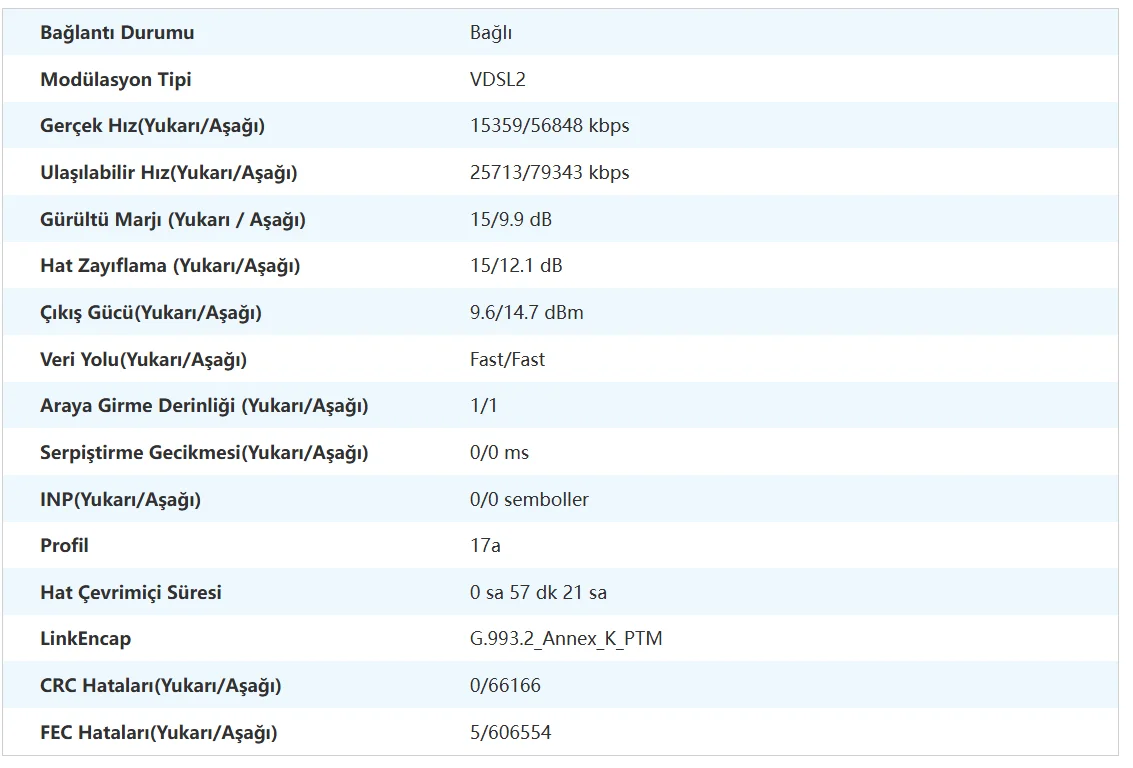Select the CRC errors value 0/66166
The width and height of the screenshot is (1133, 768).
505,686
